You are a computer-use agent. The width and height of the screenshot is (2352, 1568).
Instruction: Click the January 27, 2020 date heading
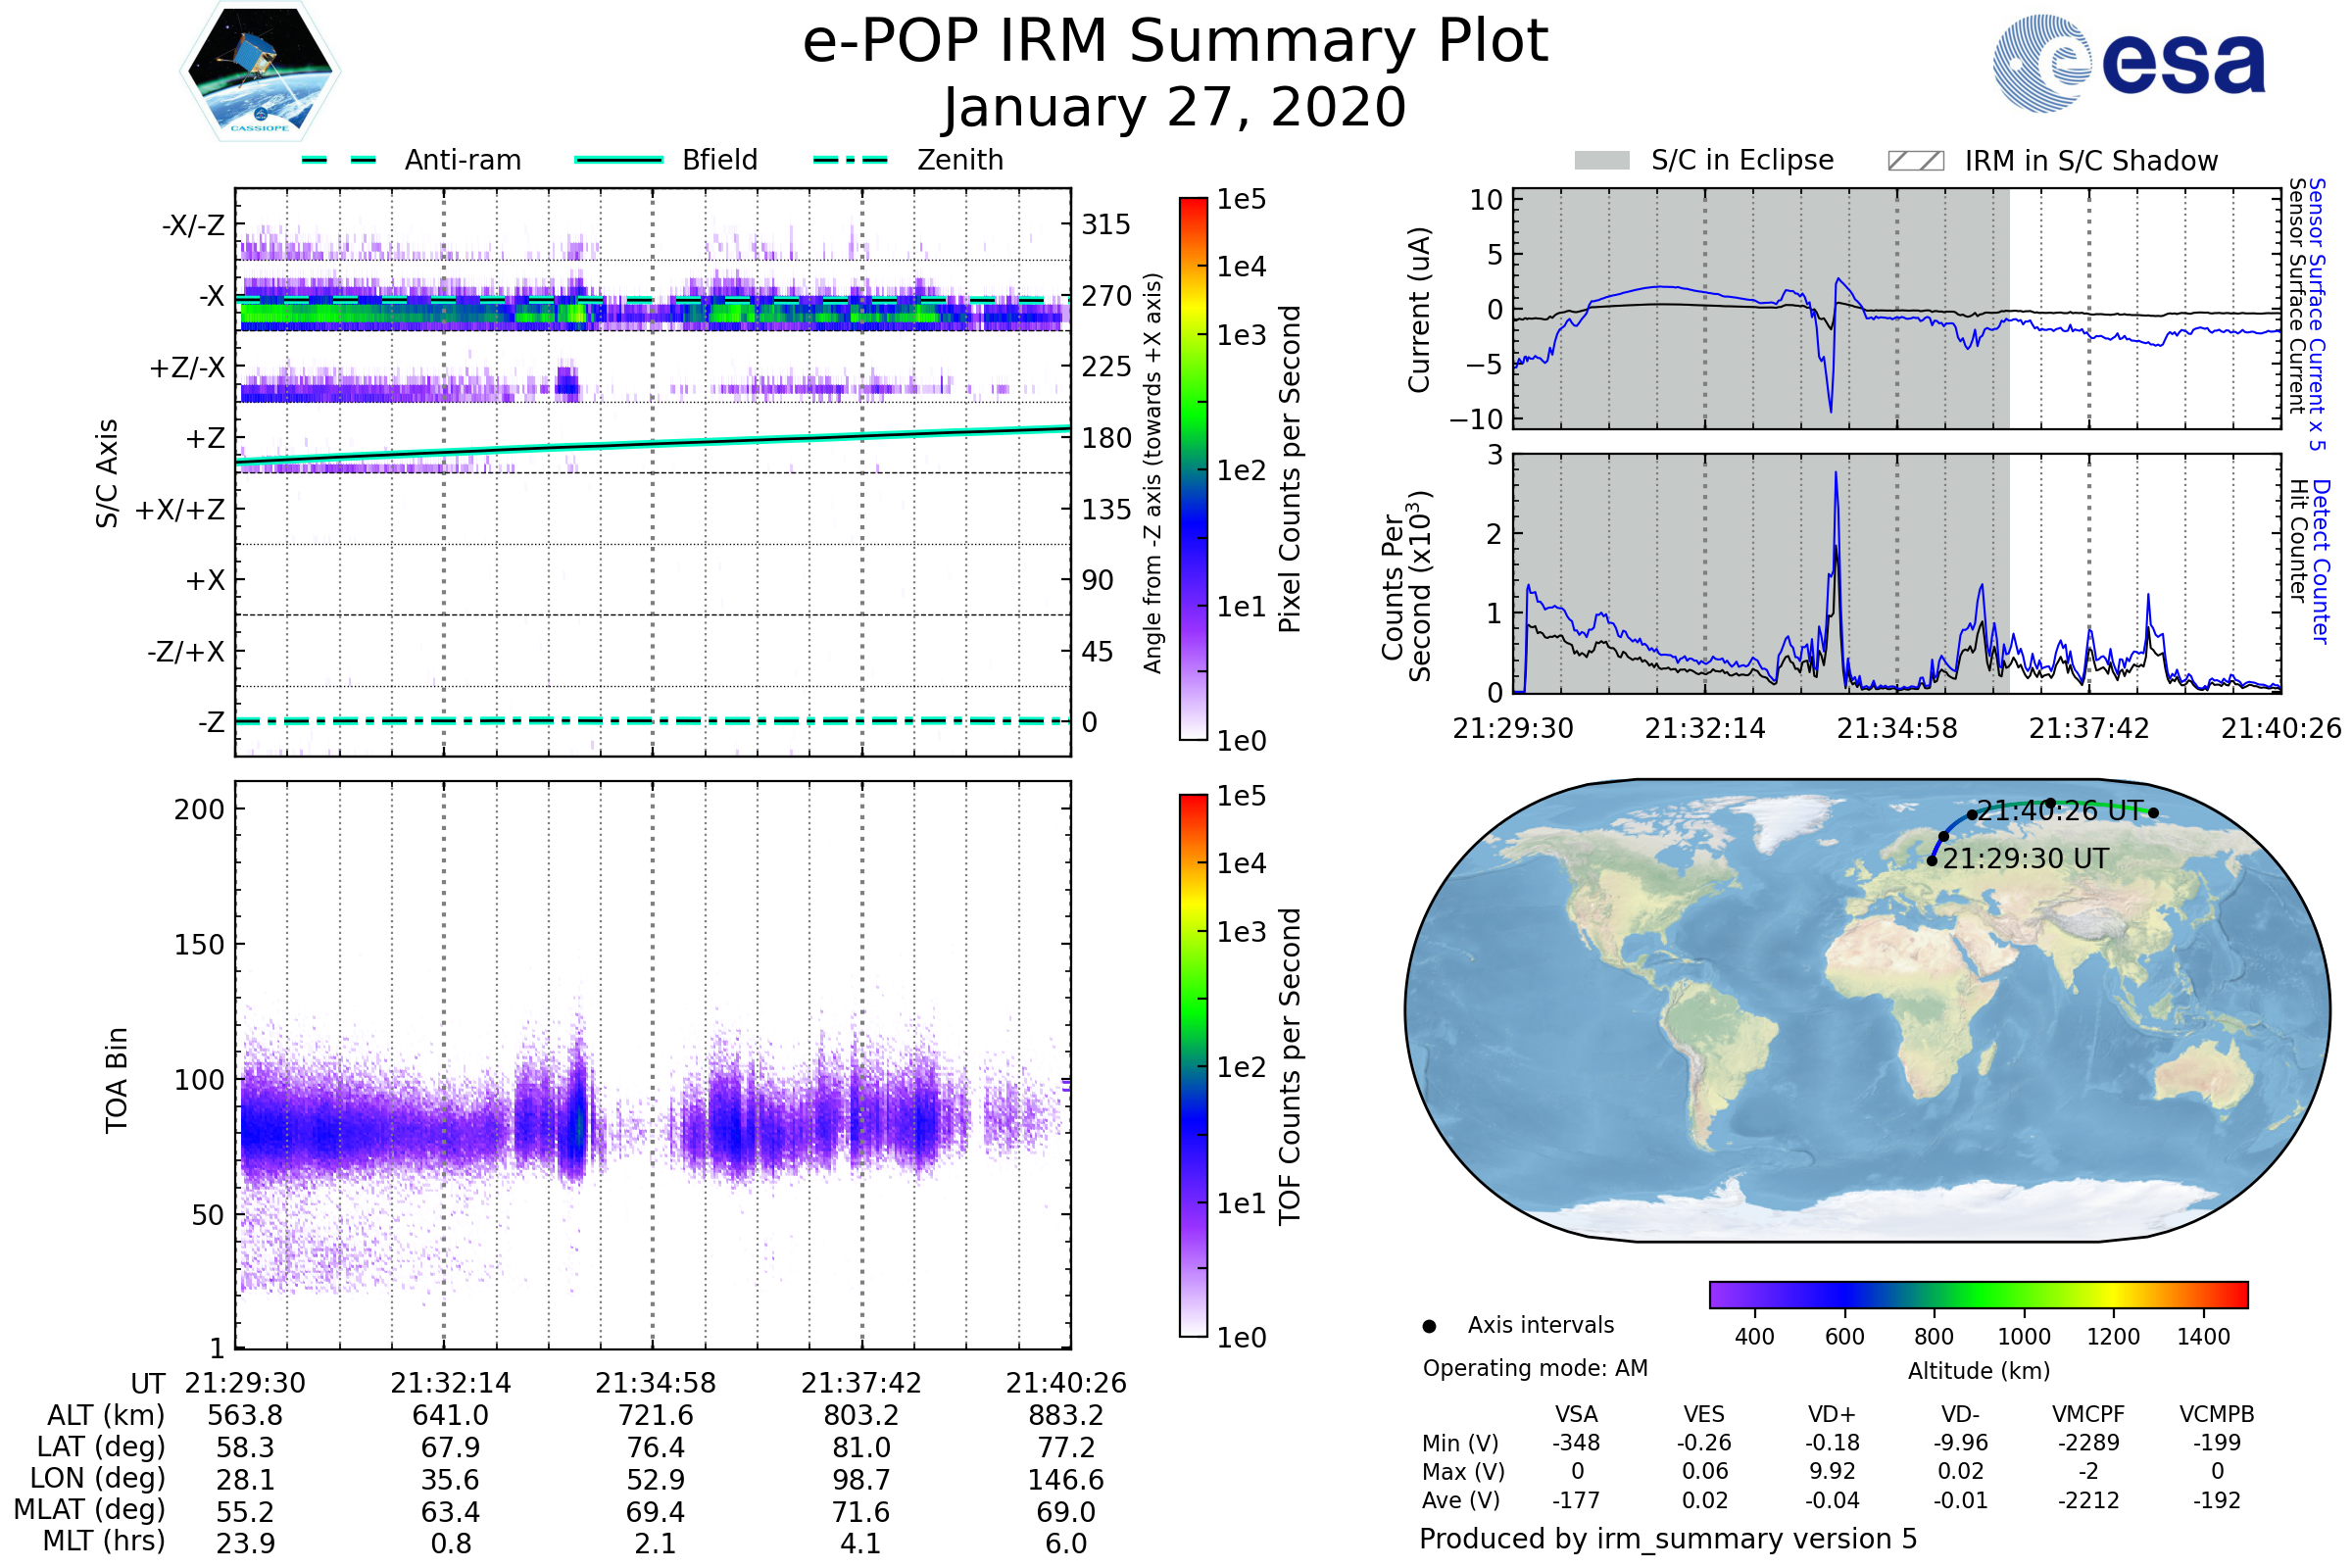coord(1175,108)
